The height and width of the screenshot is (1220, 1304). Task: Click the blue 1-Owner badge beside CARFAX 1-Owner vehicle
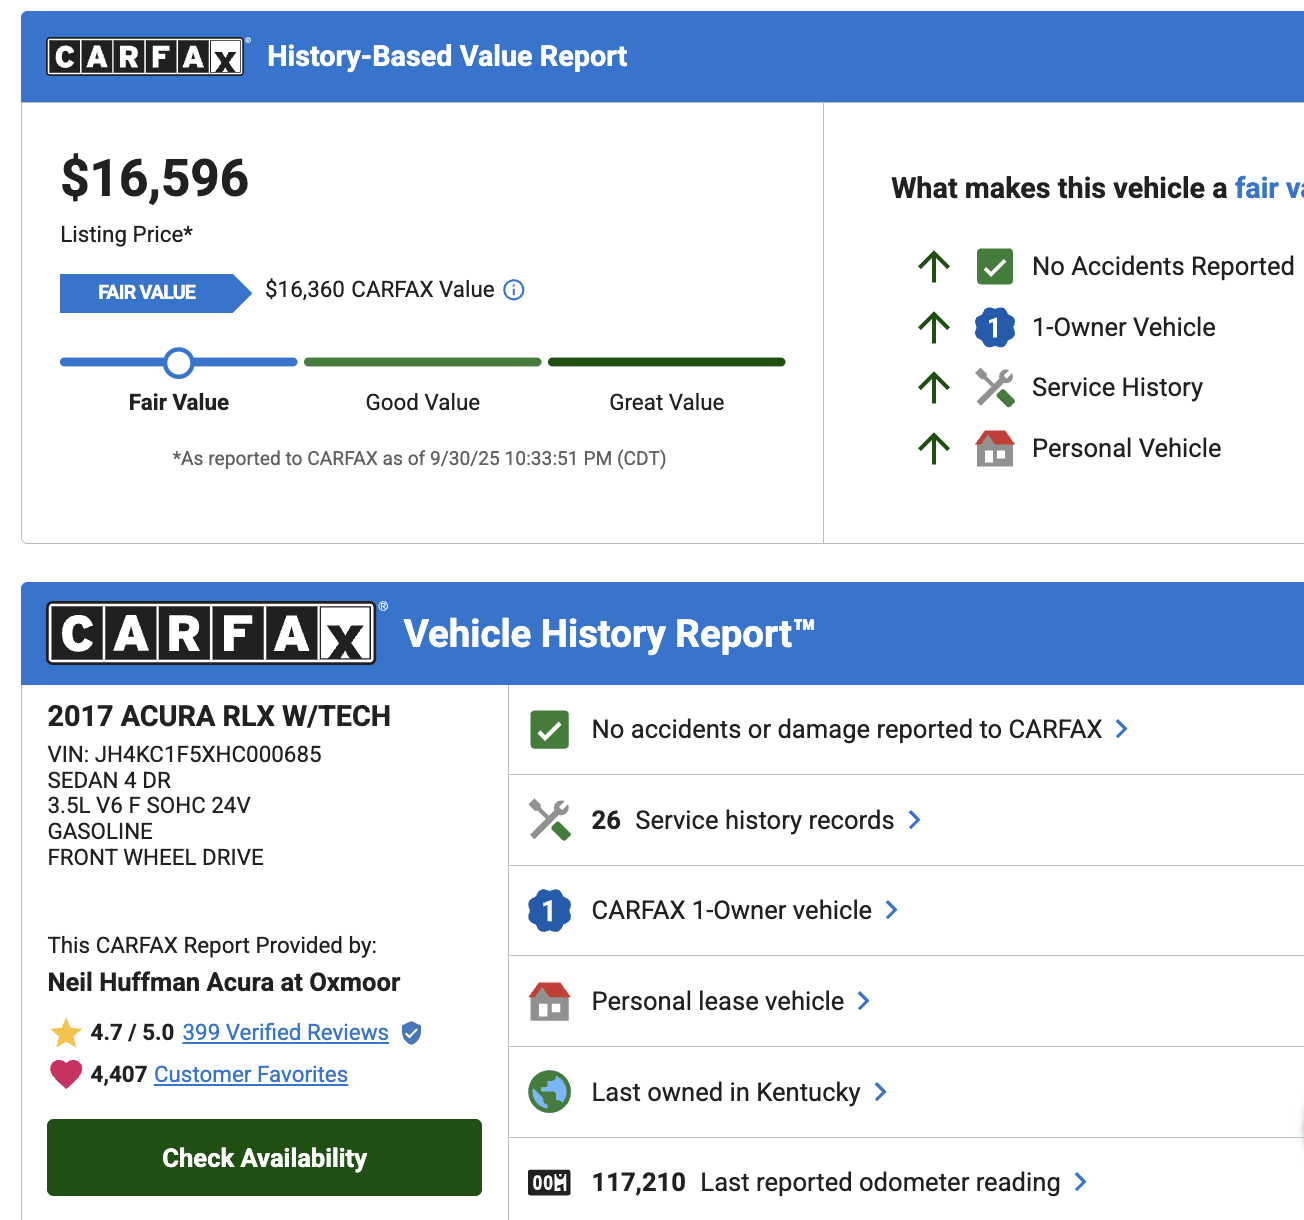tap(549, 911)
